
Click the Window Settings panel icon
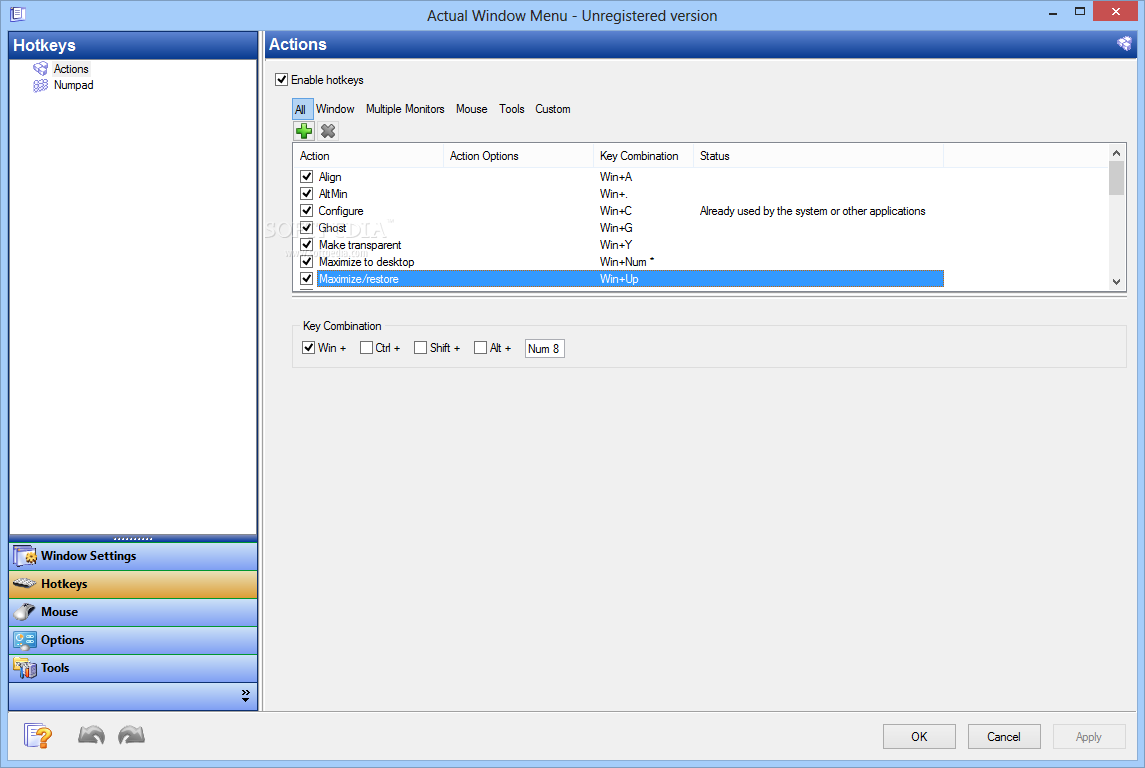click(25, 556)
